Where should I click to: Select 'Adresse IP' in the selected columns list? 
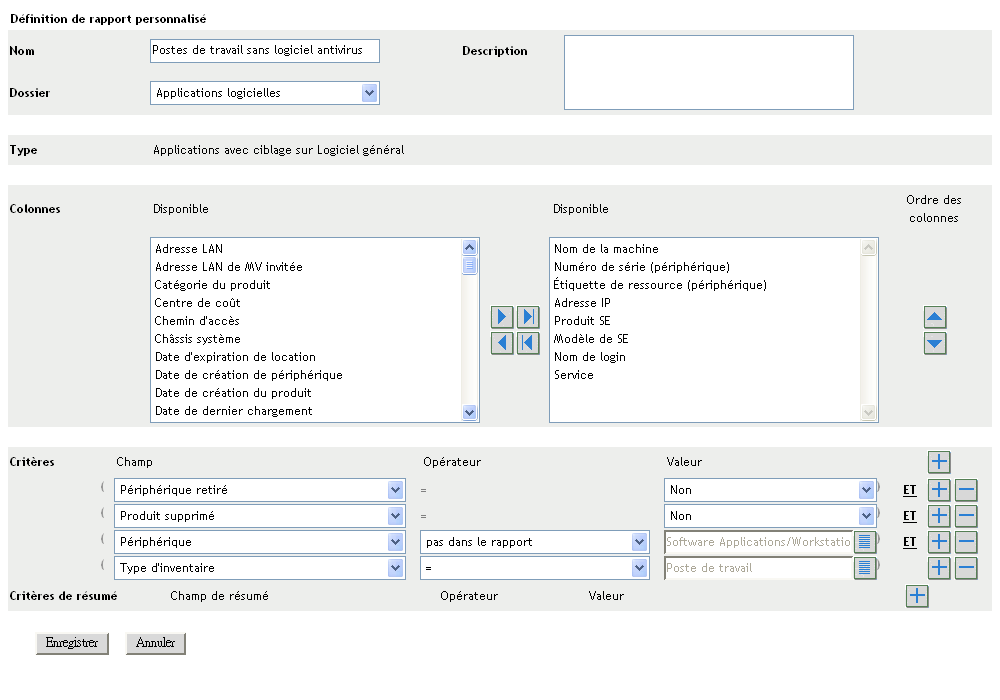pyautogui.click(x=582, y=303)
